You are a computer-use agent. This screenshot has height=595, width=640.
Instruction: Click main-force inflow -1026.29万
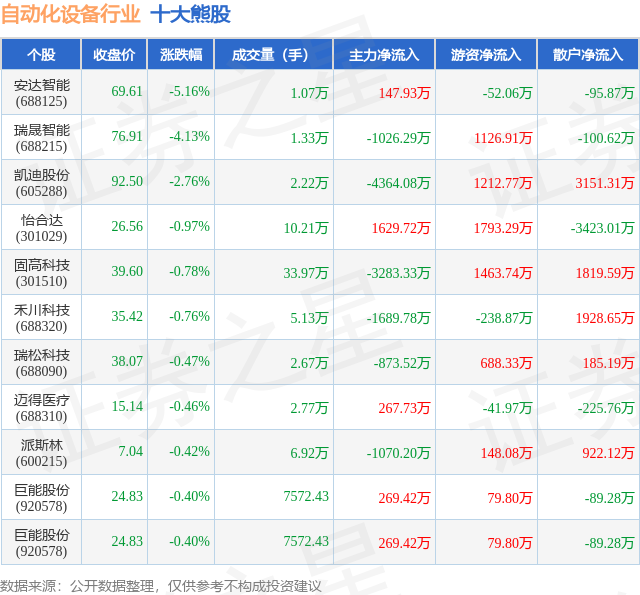(398, 138)
